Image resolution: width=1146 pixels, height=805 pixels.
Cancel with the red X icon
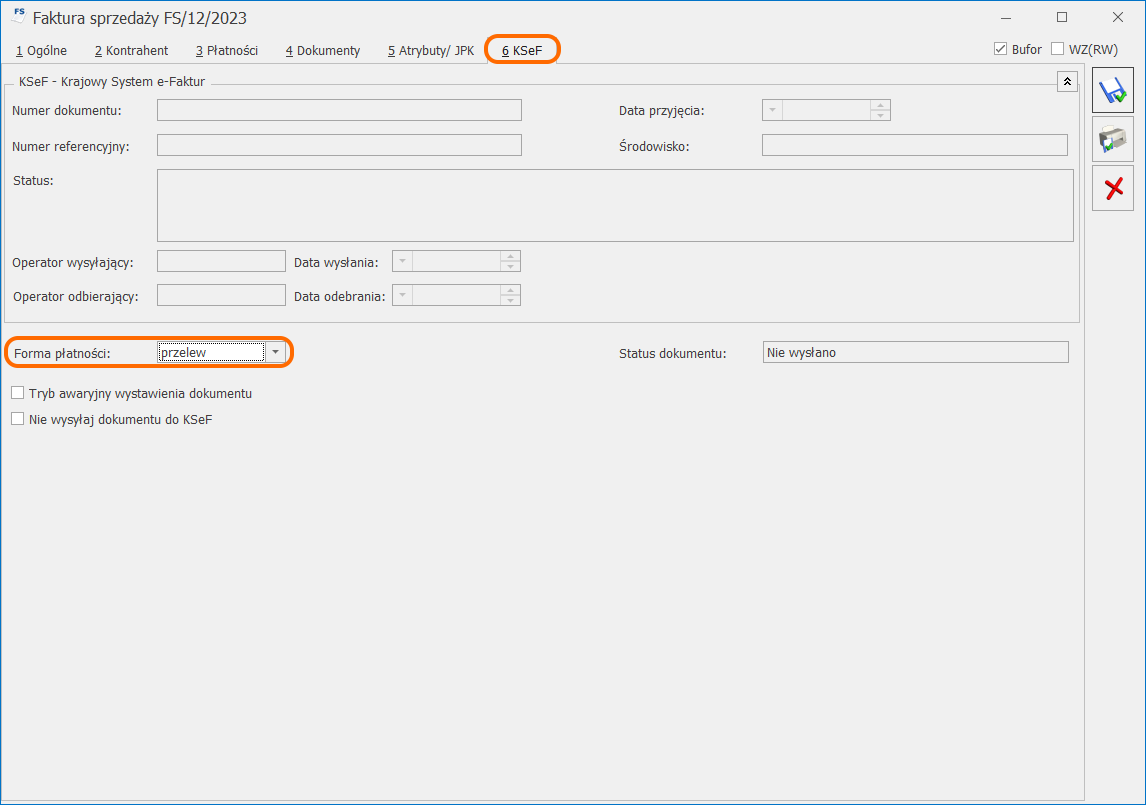(1112, 188)
